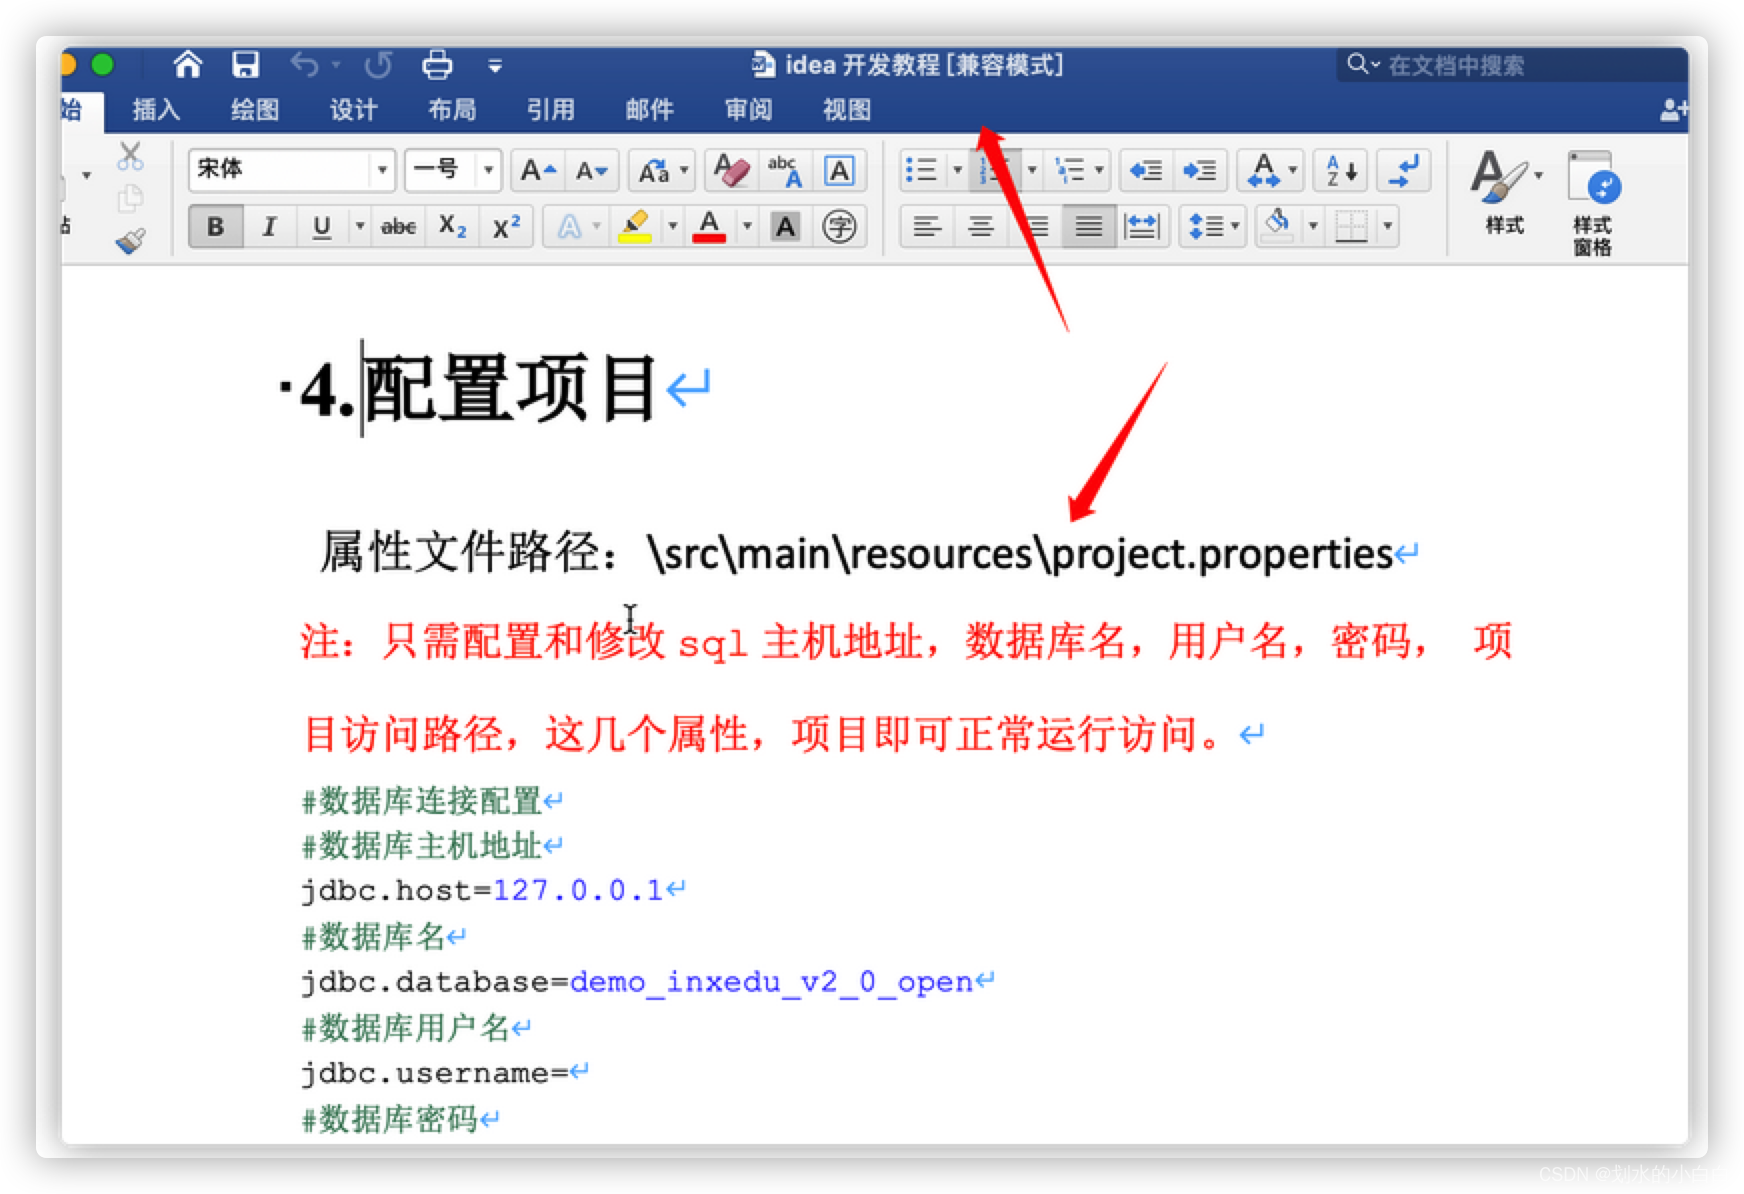This screenshot has width=1744, height=1194.
Task: Click the Home icon in title bar
Action: (x=187, y=65)
